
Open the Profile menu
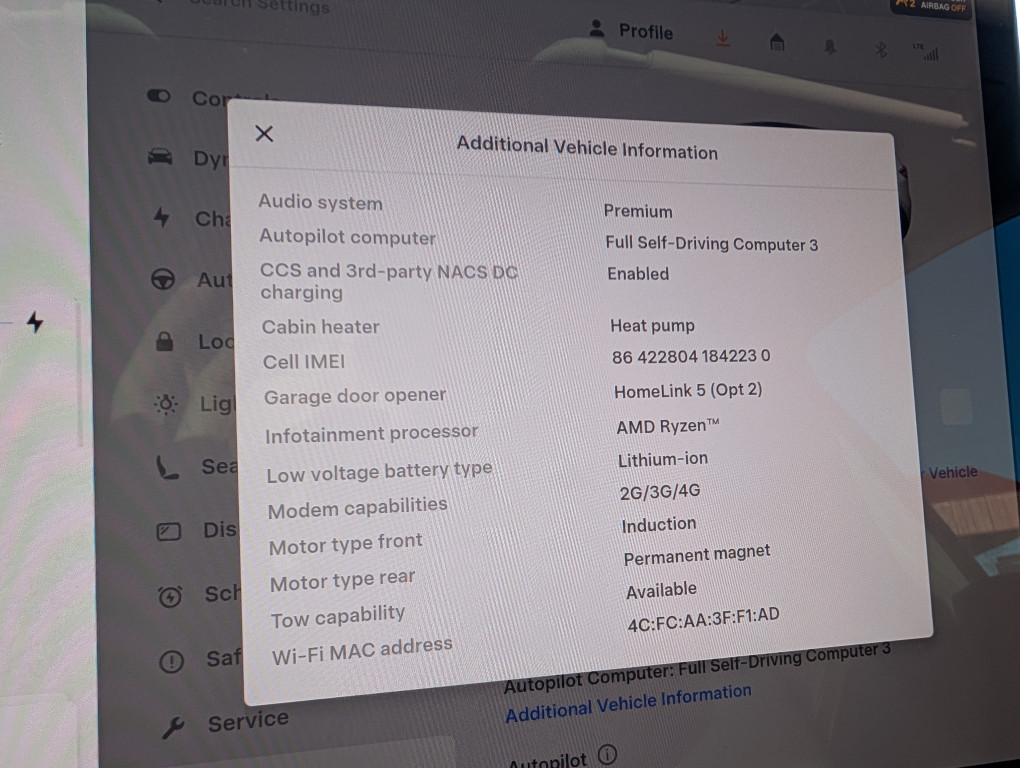click(632, 30)
